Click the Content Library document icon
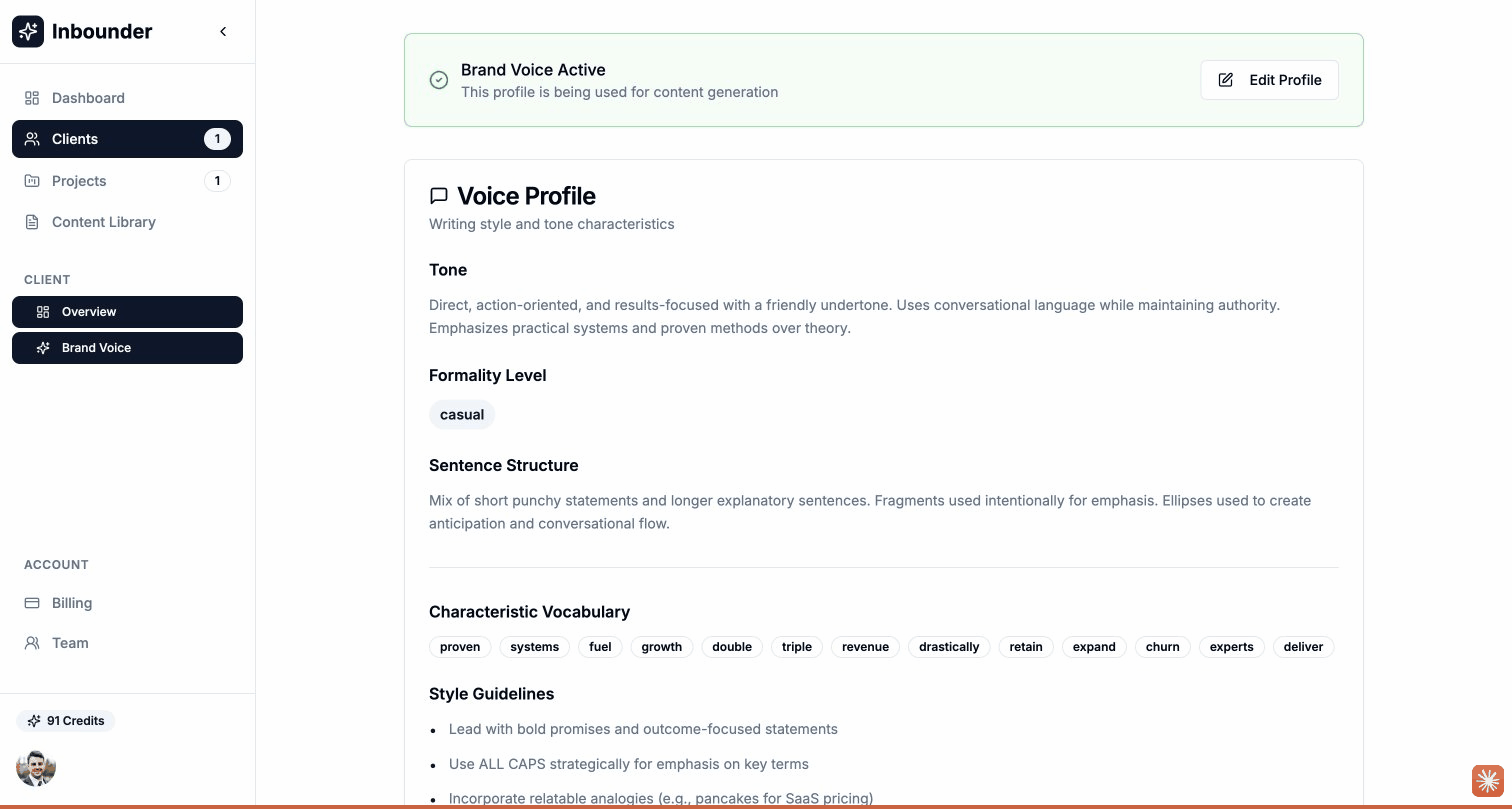 pyautogui.click(x=31, y=222)
